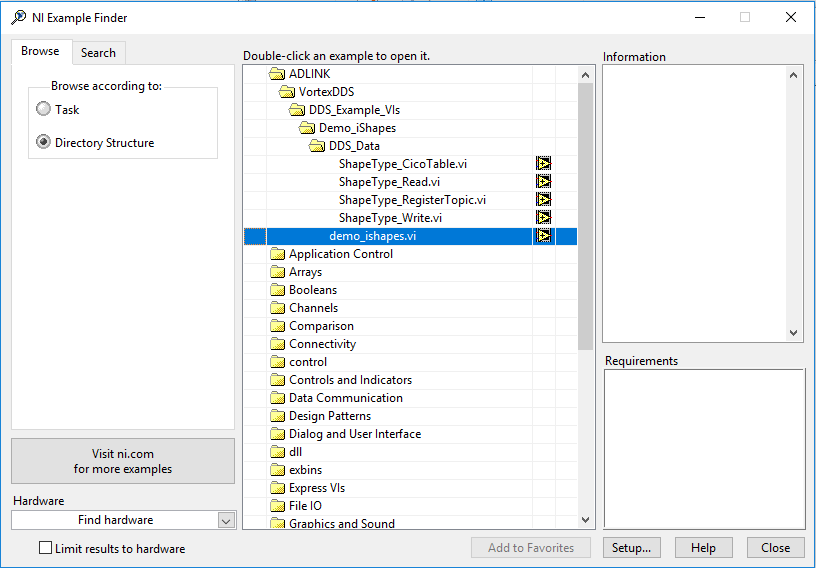Image resolution: width=816 pixels, height=568 pixels.
Task: Select ShapeType_RegisterTopic.vi in the list
Action: [410, 199]
